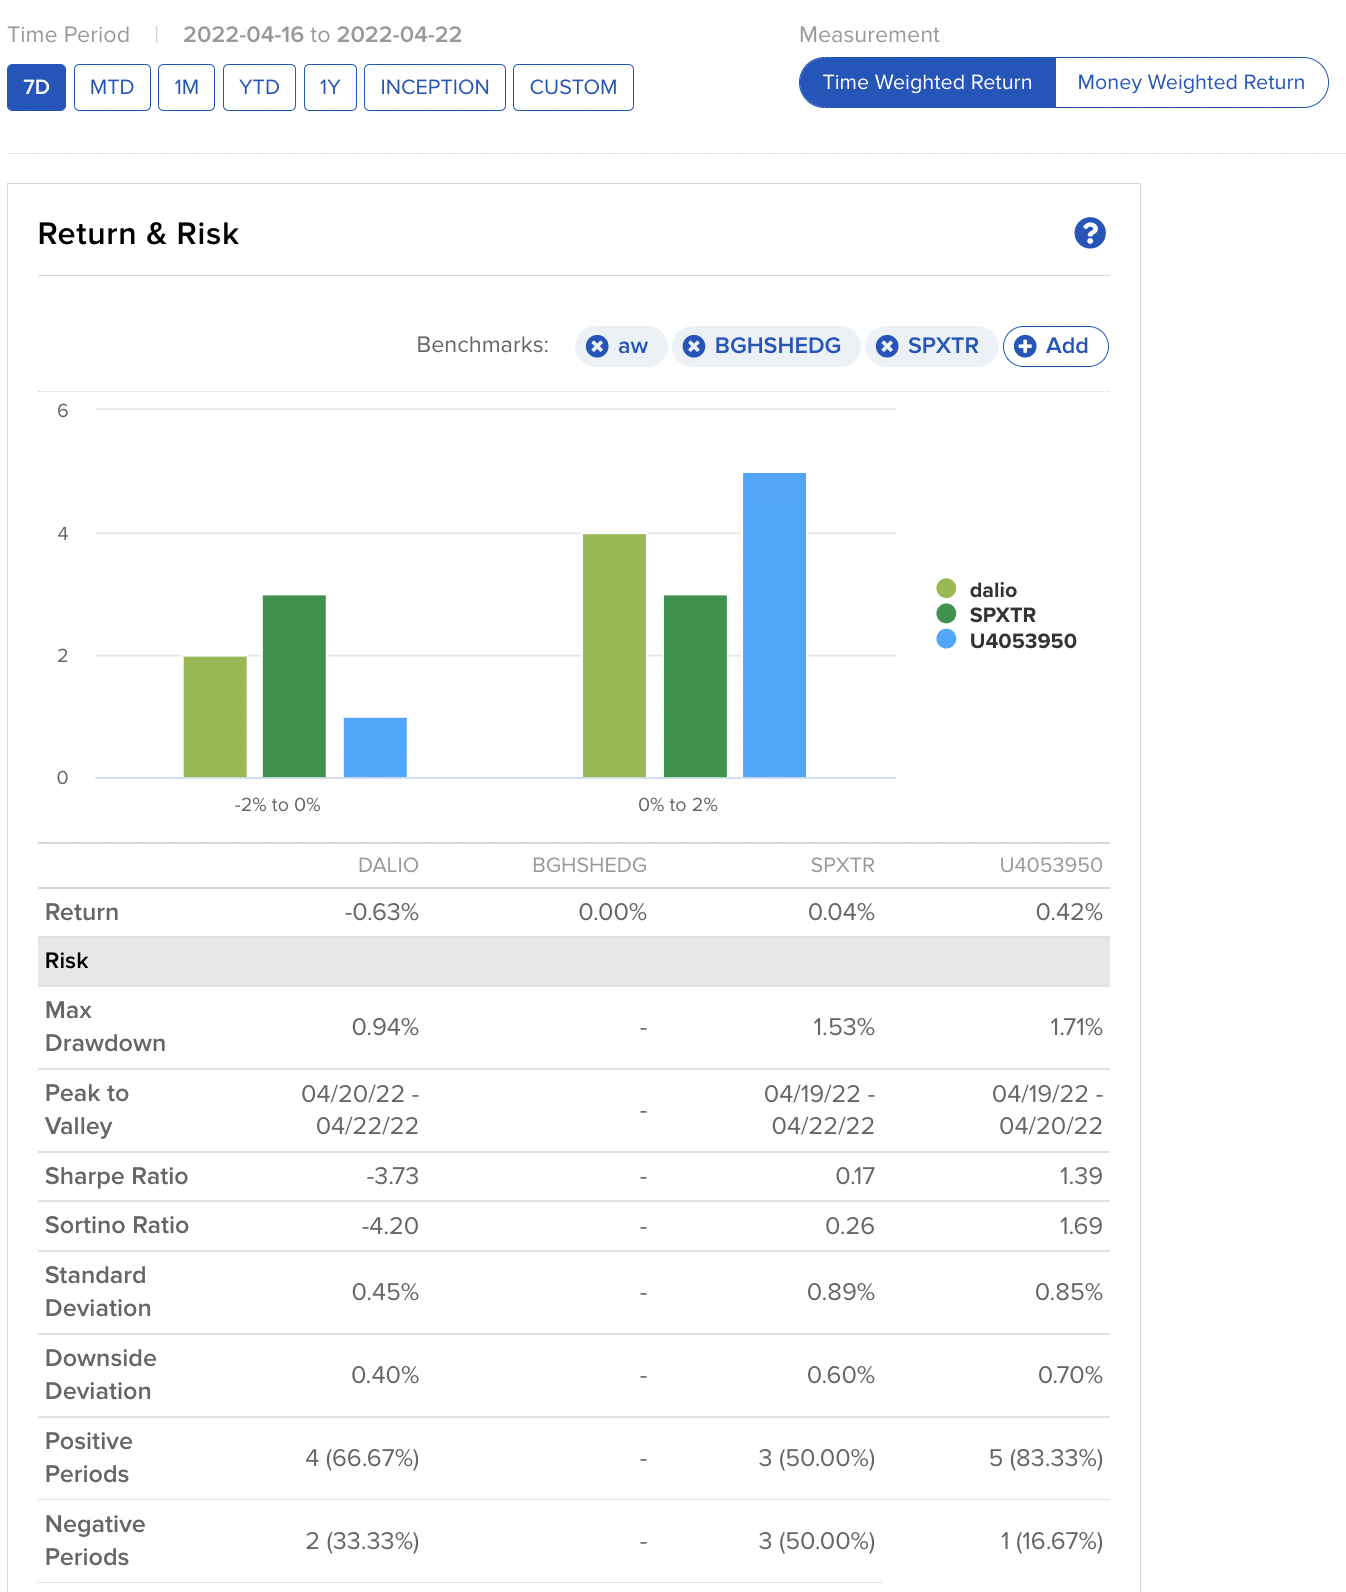Remove the aw benchmark chip
This screenshot has height=1592, width=1346.
click(x=597, y=346)
